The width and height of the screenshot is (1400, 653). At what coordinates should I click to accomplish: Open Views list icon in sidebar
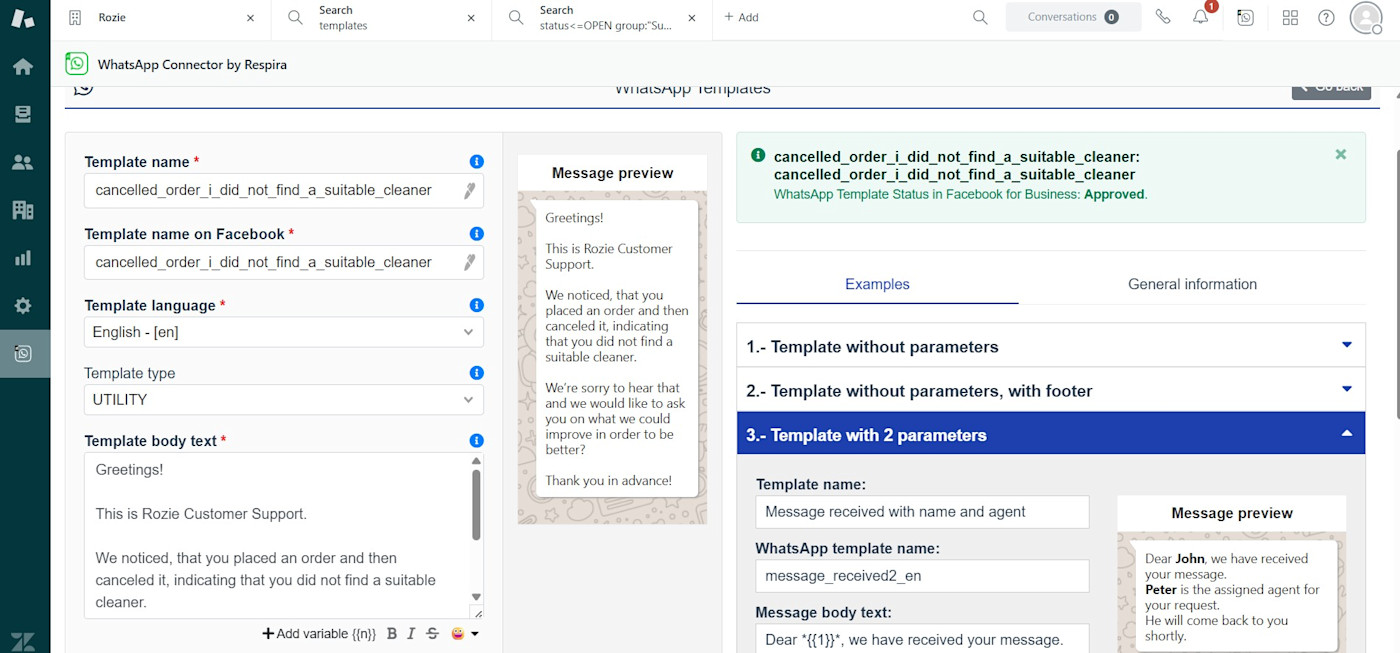[22, 115]
